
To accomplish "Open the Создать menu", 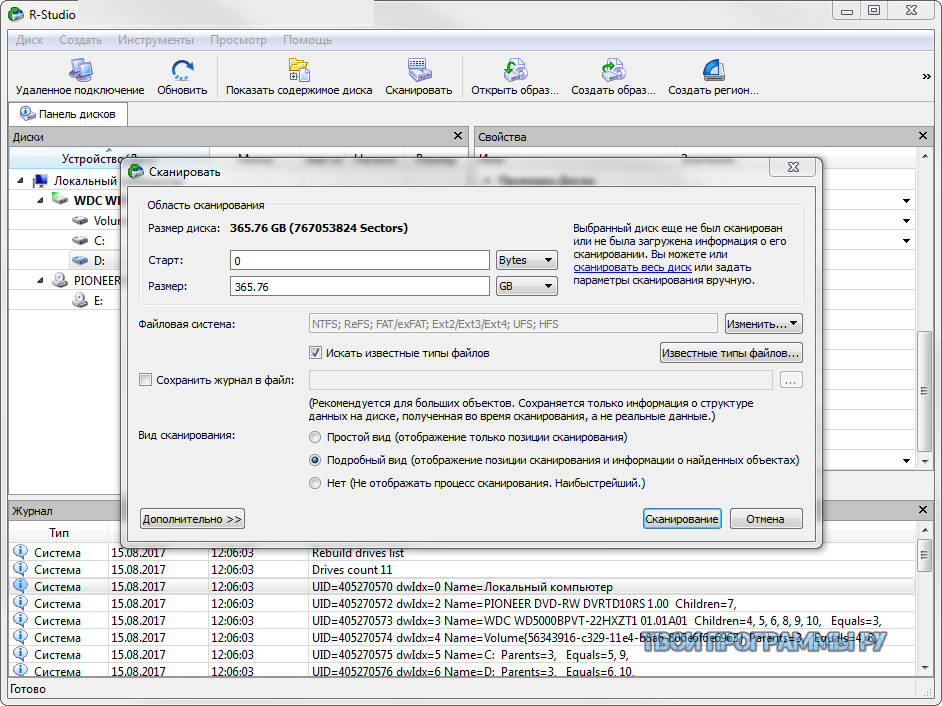I will point(81,40).
